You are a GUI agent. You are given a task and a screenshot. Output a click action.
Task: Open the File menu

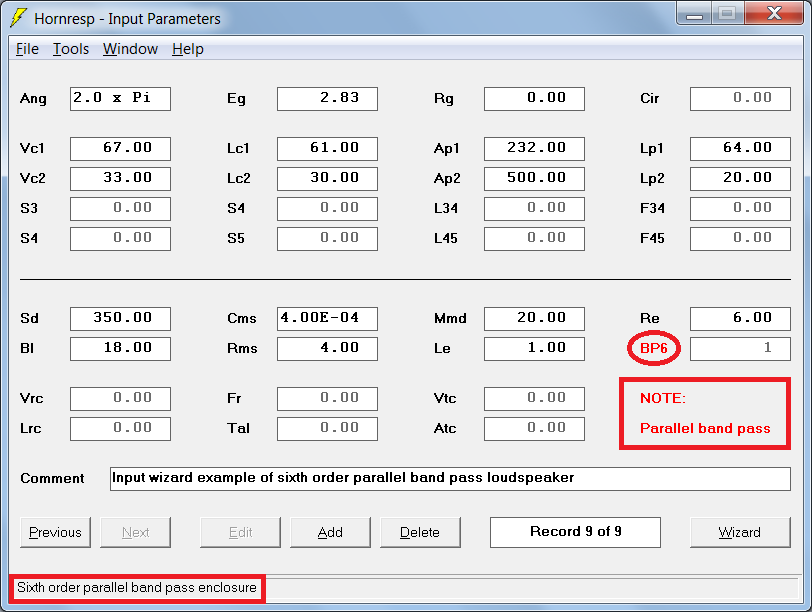click(x=27, y=49)
